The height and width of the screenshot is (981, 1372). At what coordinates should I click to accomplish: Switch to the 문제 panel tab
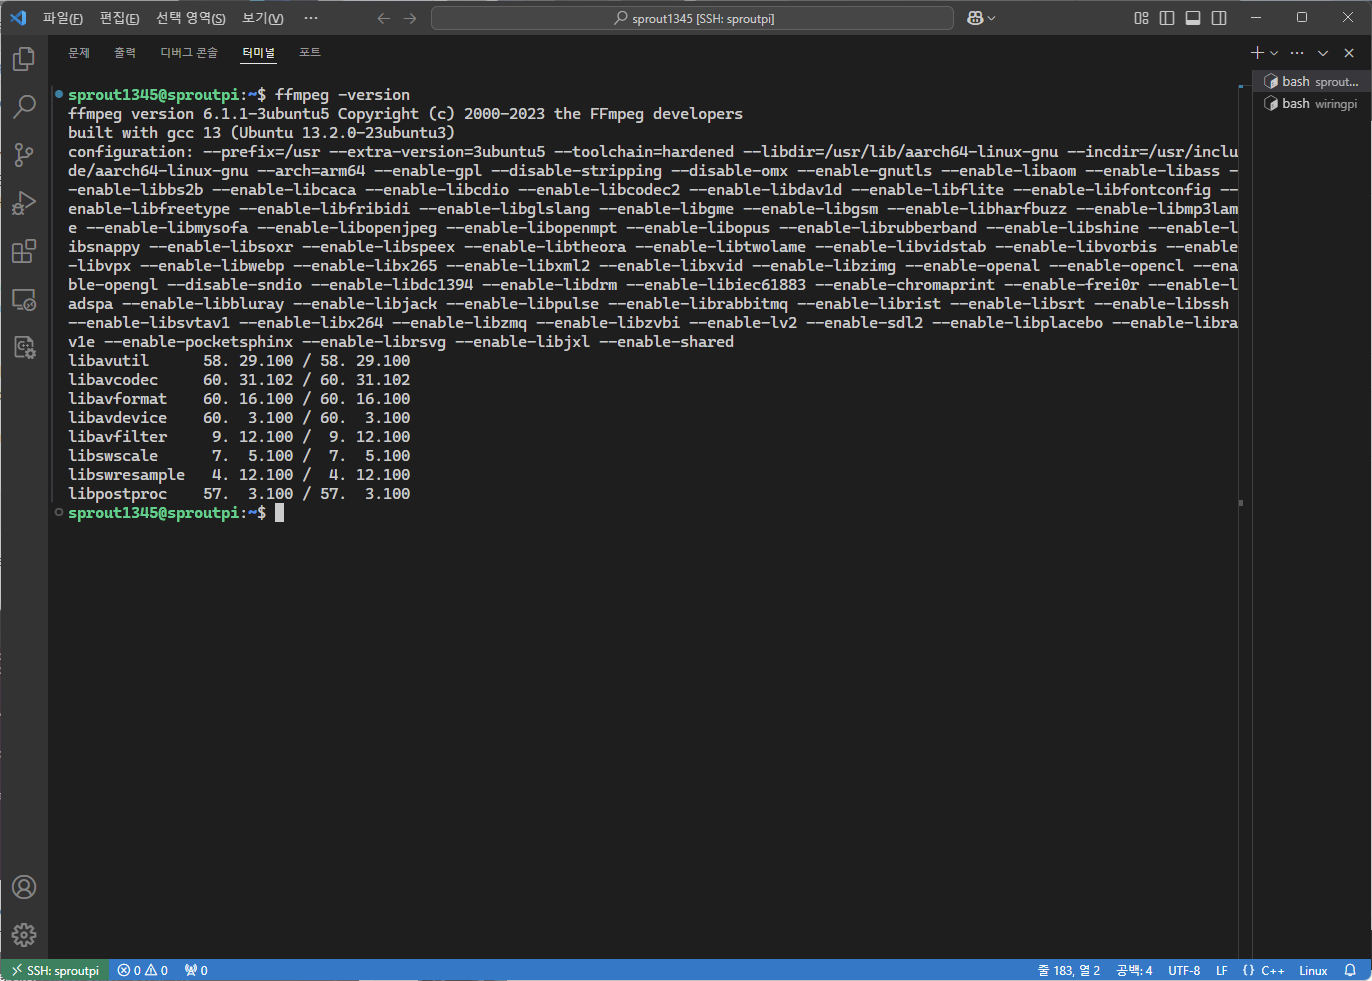(x=79, y=52)
